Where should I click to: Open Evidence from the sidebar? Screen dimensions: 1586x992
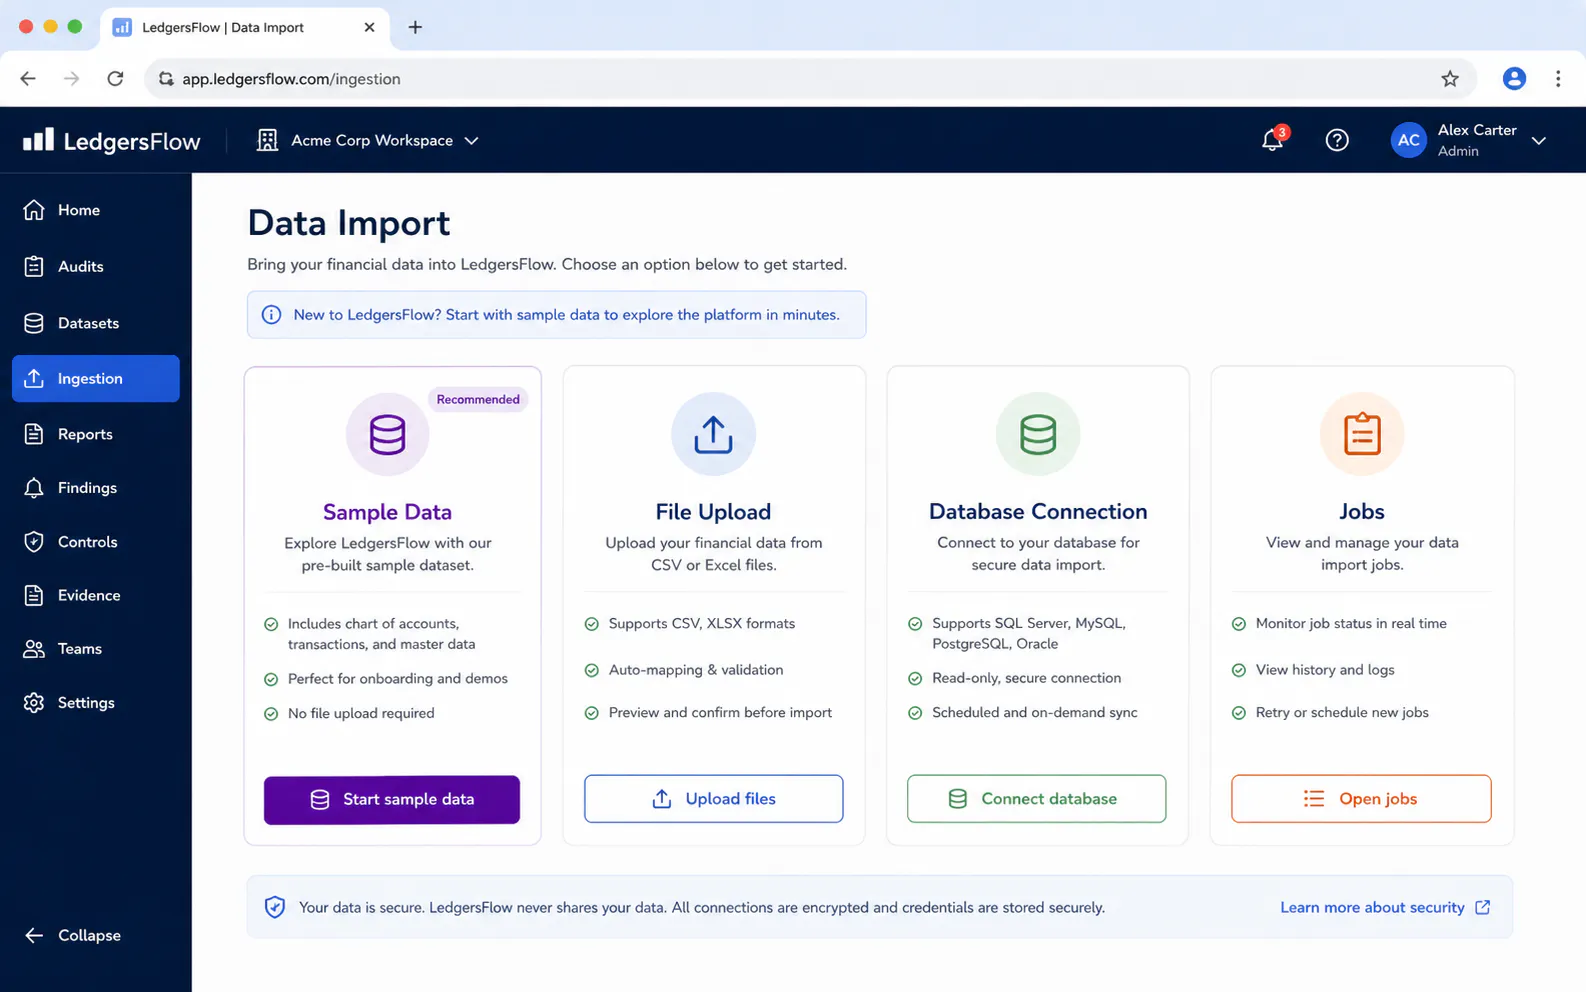(x=96, y=595)
